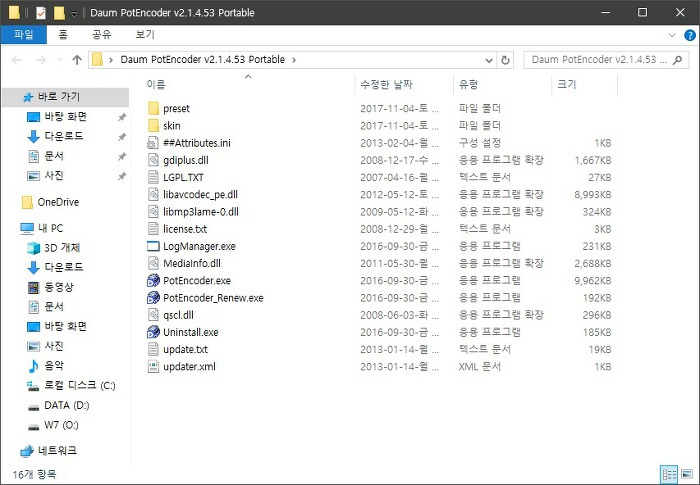Open the 공유 ribbon tab

pyautogui.click(x=101, y=35)
